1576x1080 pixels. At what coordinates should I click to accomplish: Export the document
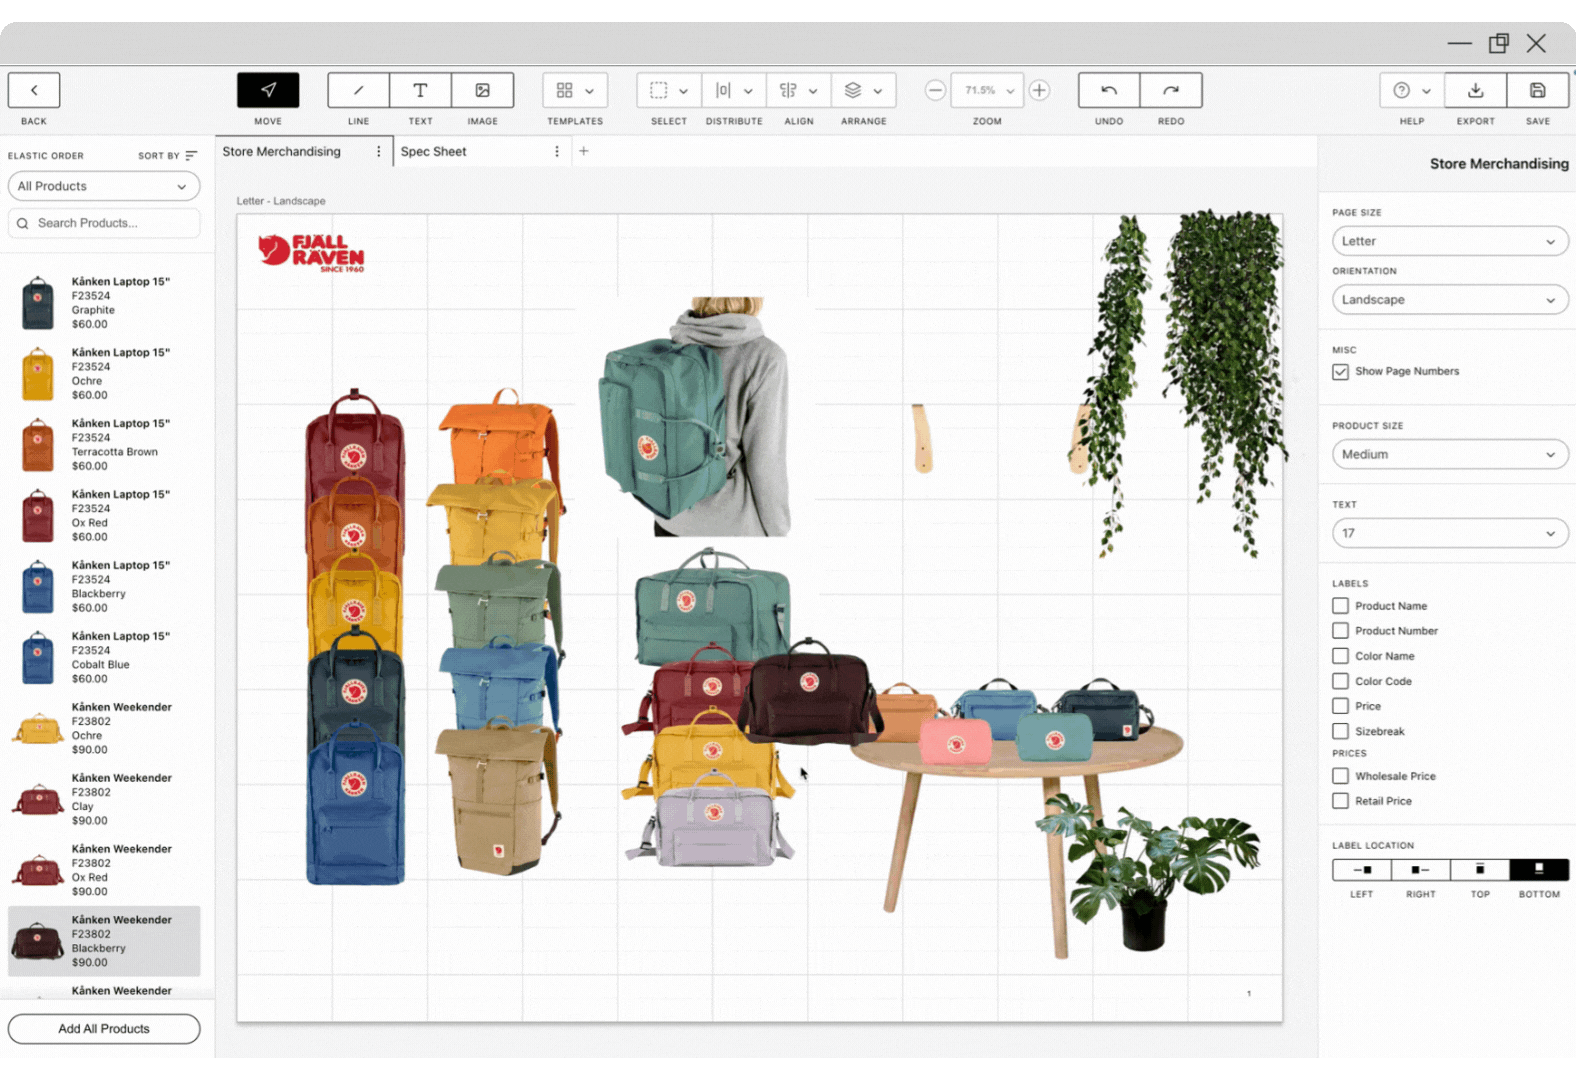[1475, 90]
